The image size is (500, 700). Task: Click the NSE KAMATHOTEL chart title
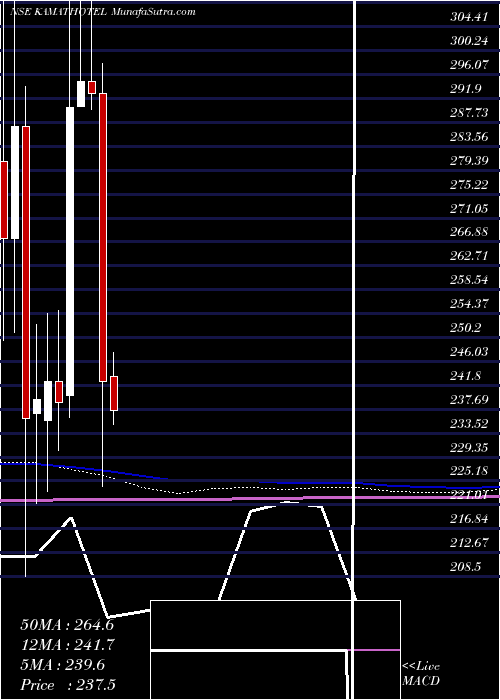tap(58, 12)
